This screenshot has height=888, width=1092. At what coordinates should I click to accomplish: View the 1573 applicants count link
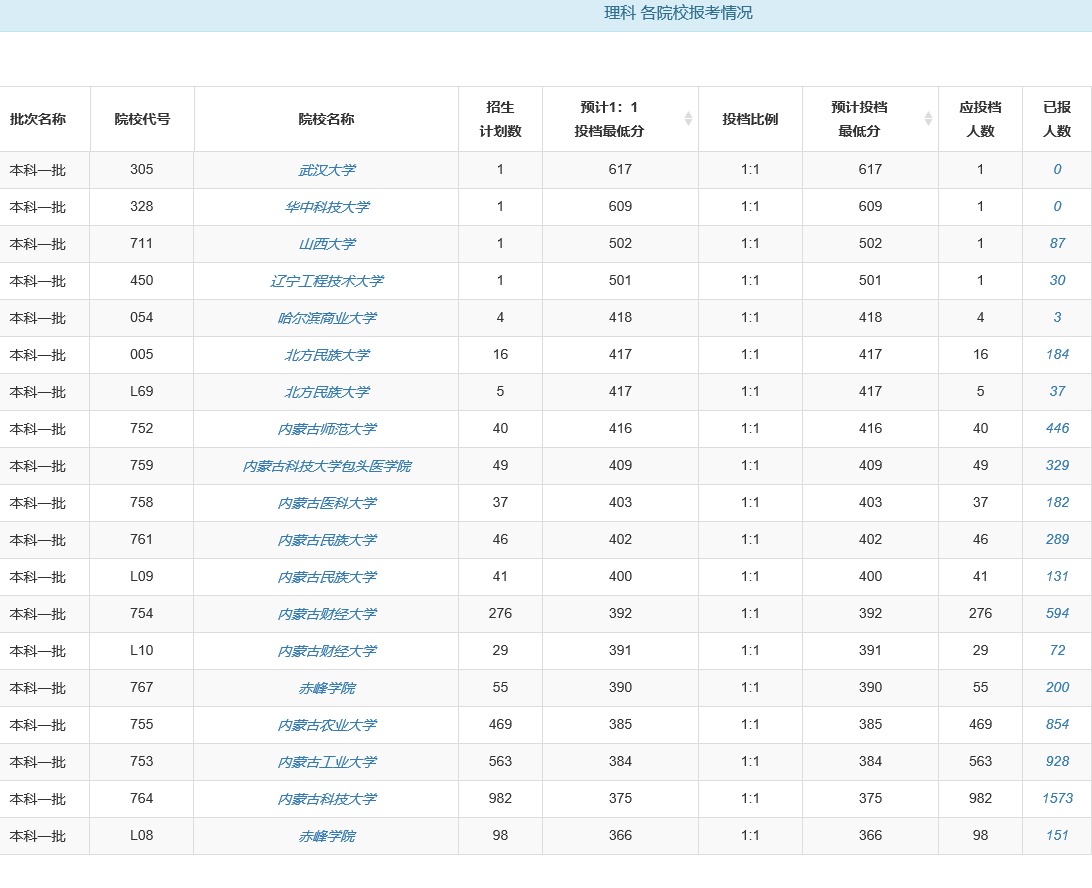[1057, 798]
